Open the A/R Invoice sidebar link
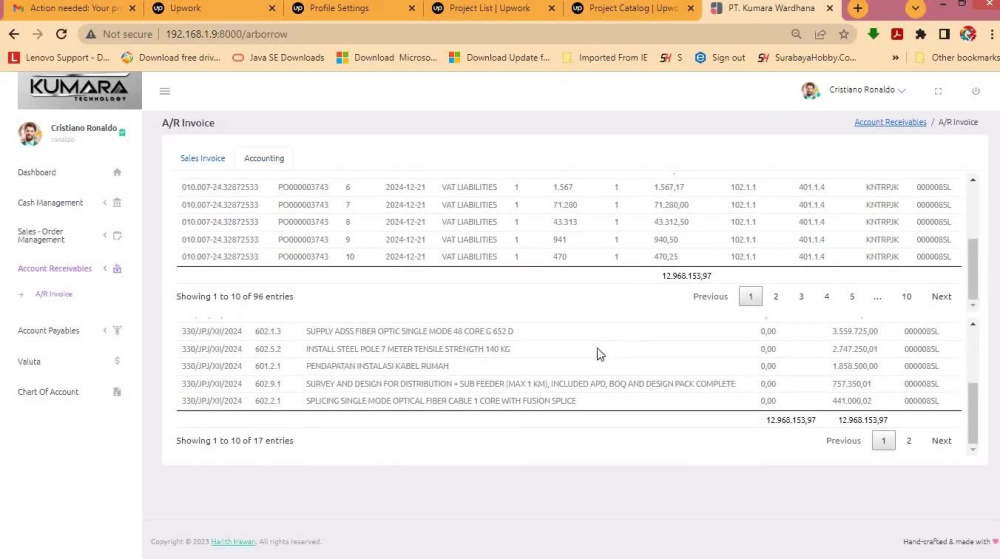 tap(54, 294)
